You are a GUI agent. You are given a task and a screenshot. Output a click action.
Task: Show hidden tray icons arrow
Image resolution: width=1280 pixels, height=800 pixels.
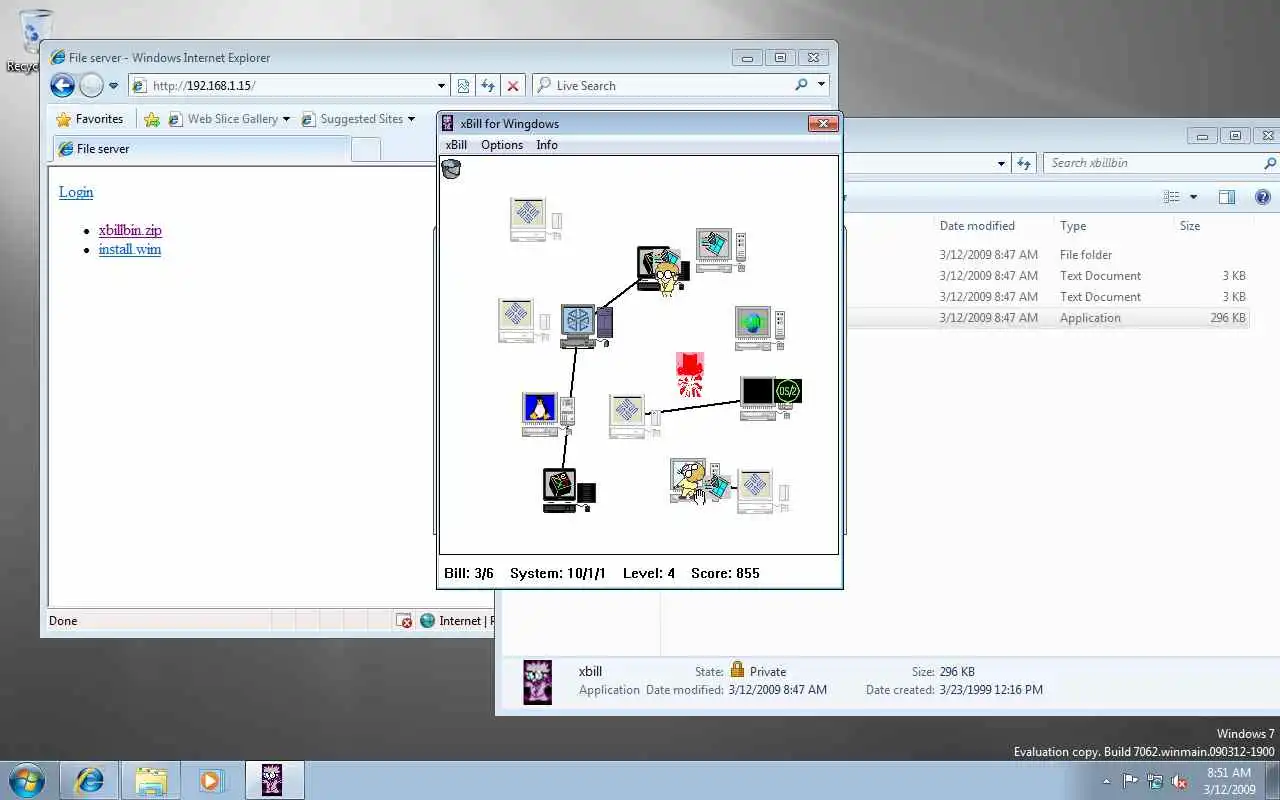click(1106, 781)
